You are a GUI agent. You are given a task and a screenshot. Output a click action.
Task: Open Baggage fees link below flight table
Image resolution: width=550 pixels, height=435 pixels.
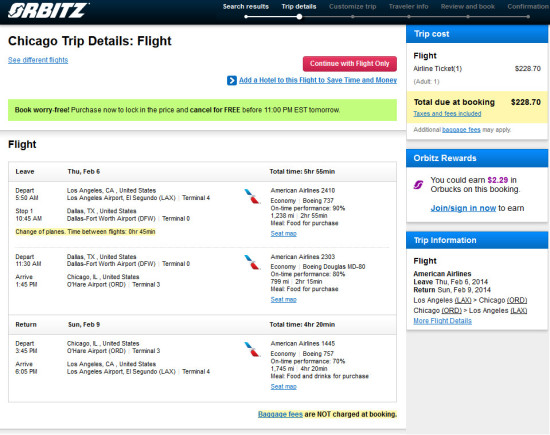click(x=280, y=414)
